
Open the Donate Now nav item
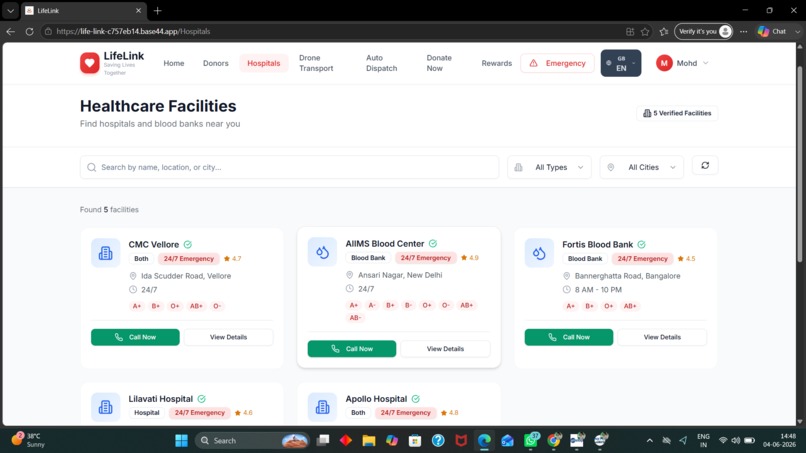(439, 63)
